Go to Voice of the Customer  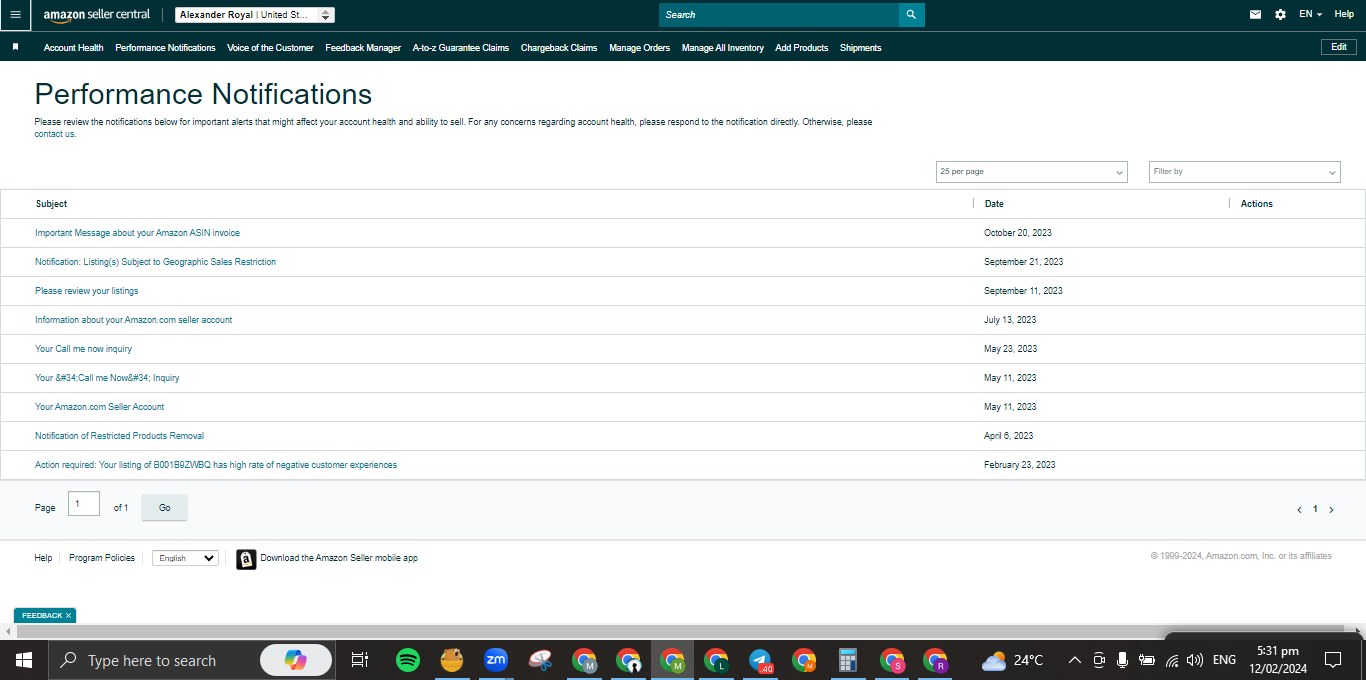tap(270, 48)
